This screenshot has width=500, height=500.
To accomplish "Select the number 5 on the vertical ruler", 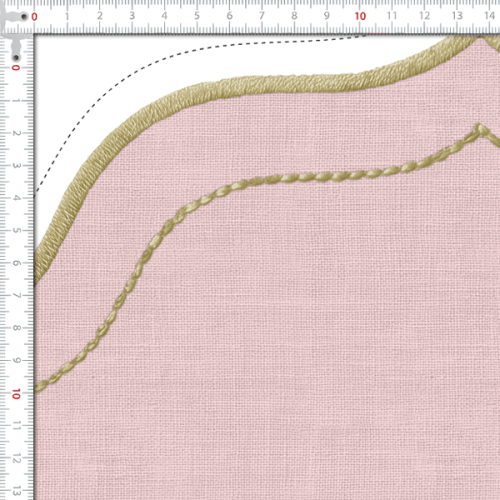I will coord(16,230).
